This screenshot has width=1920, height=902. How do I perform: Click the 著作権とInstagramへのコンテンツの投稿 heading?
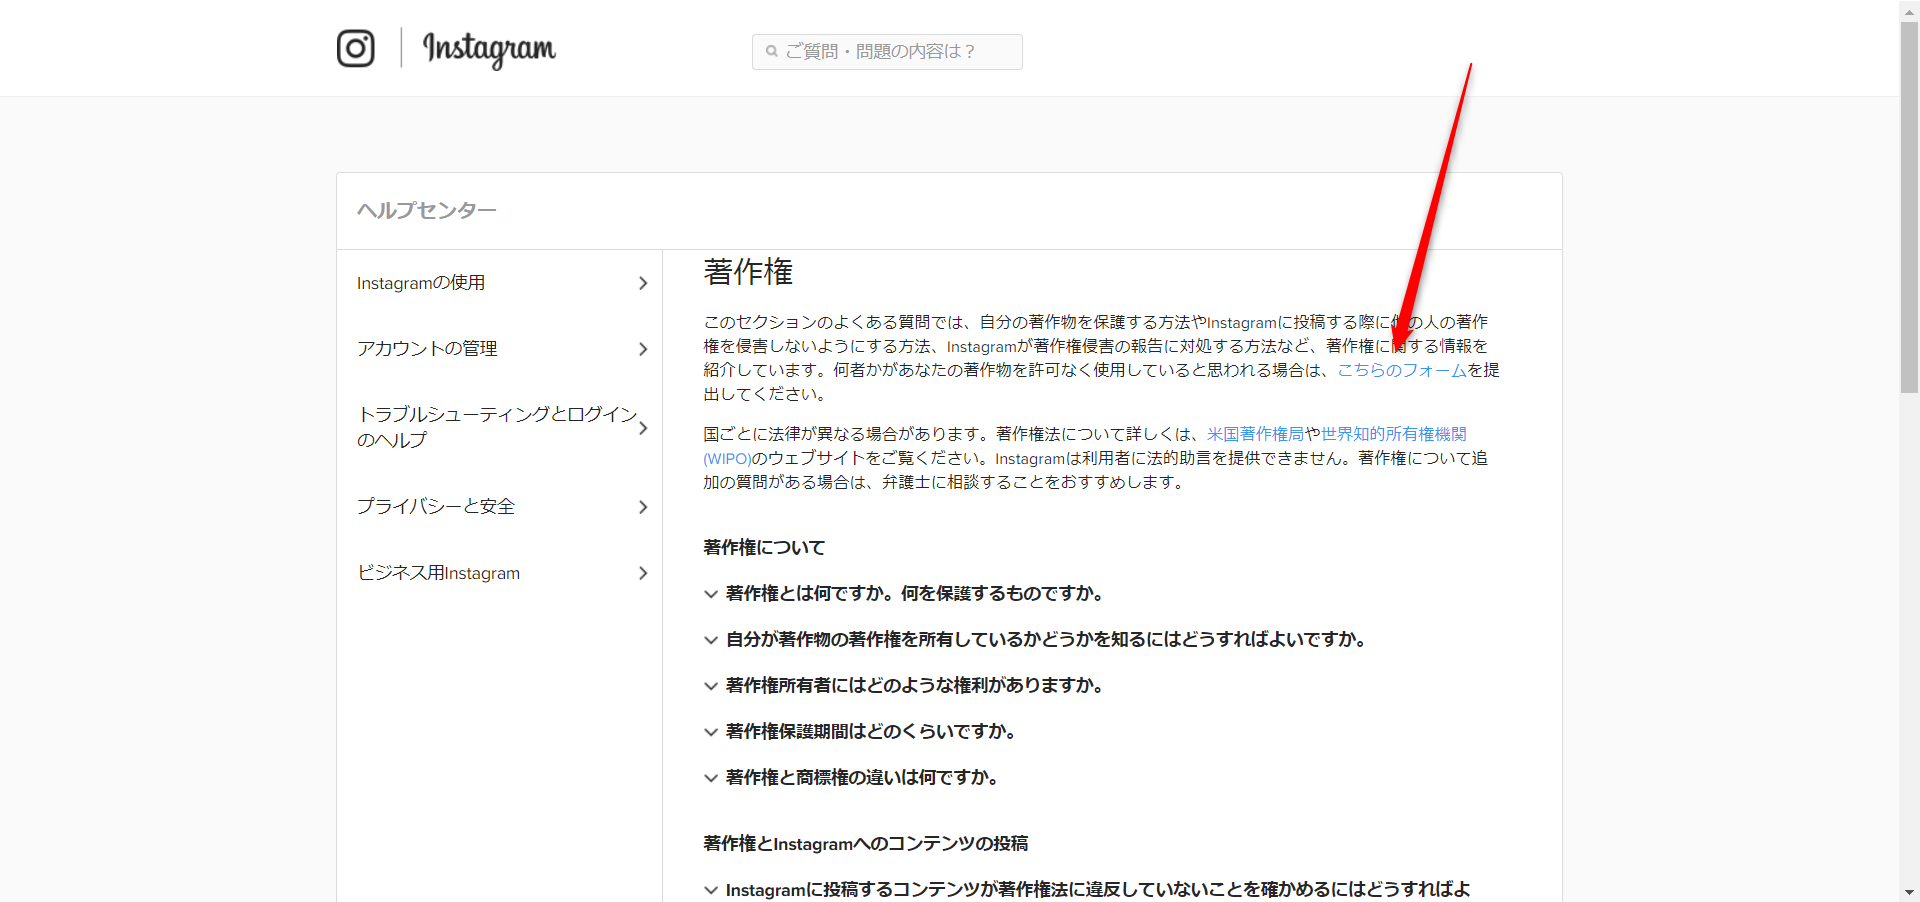tap(865, 844)
